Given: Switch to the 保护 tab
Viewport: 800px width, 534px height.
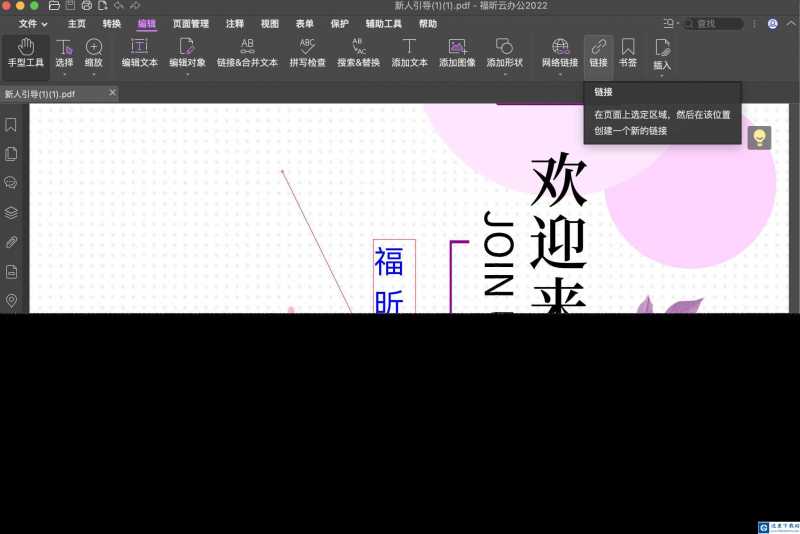Looking at the screenshot, I should pyautogui.click(x=339, y=23).
